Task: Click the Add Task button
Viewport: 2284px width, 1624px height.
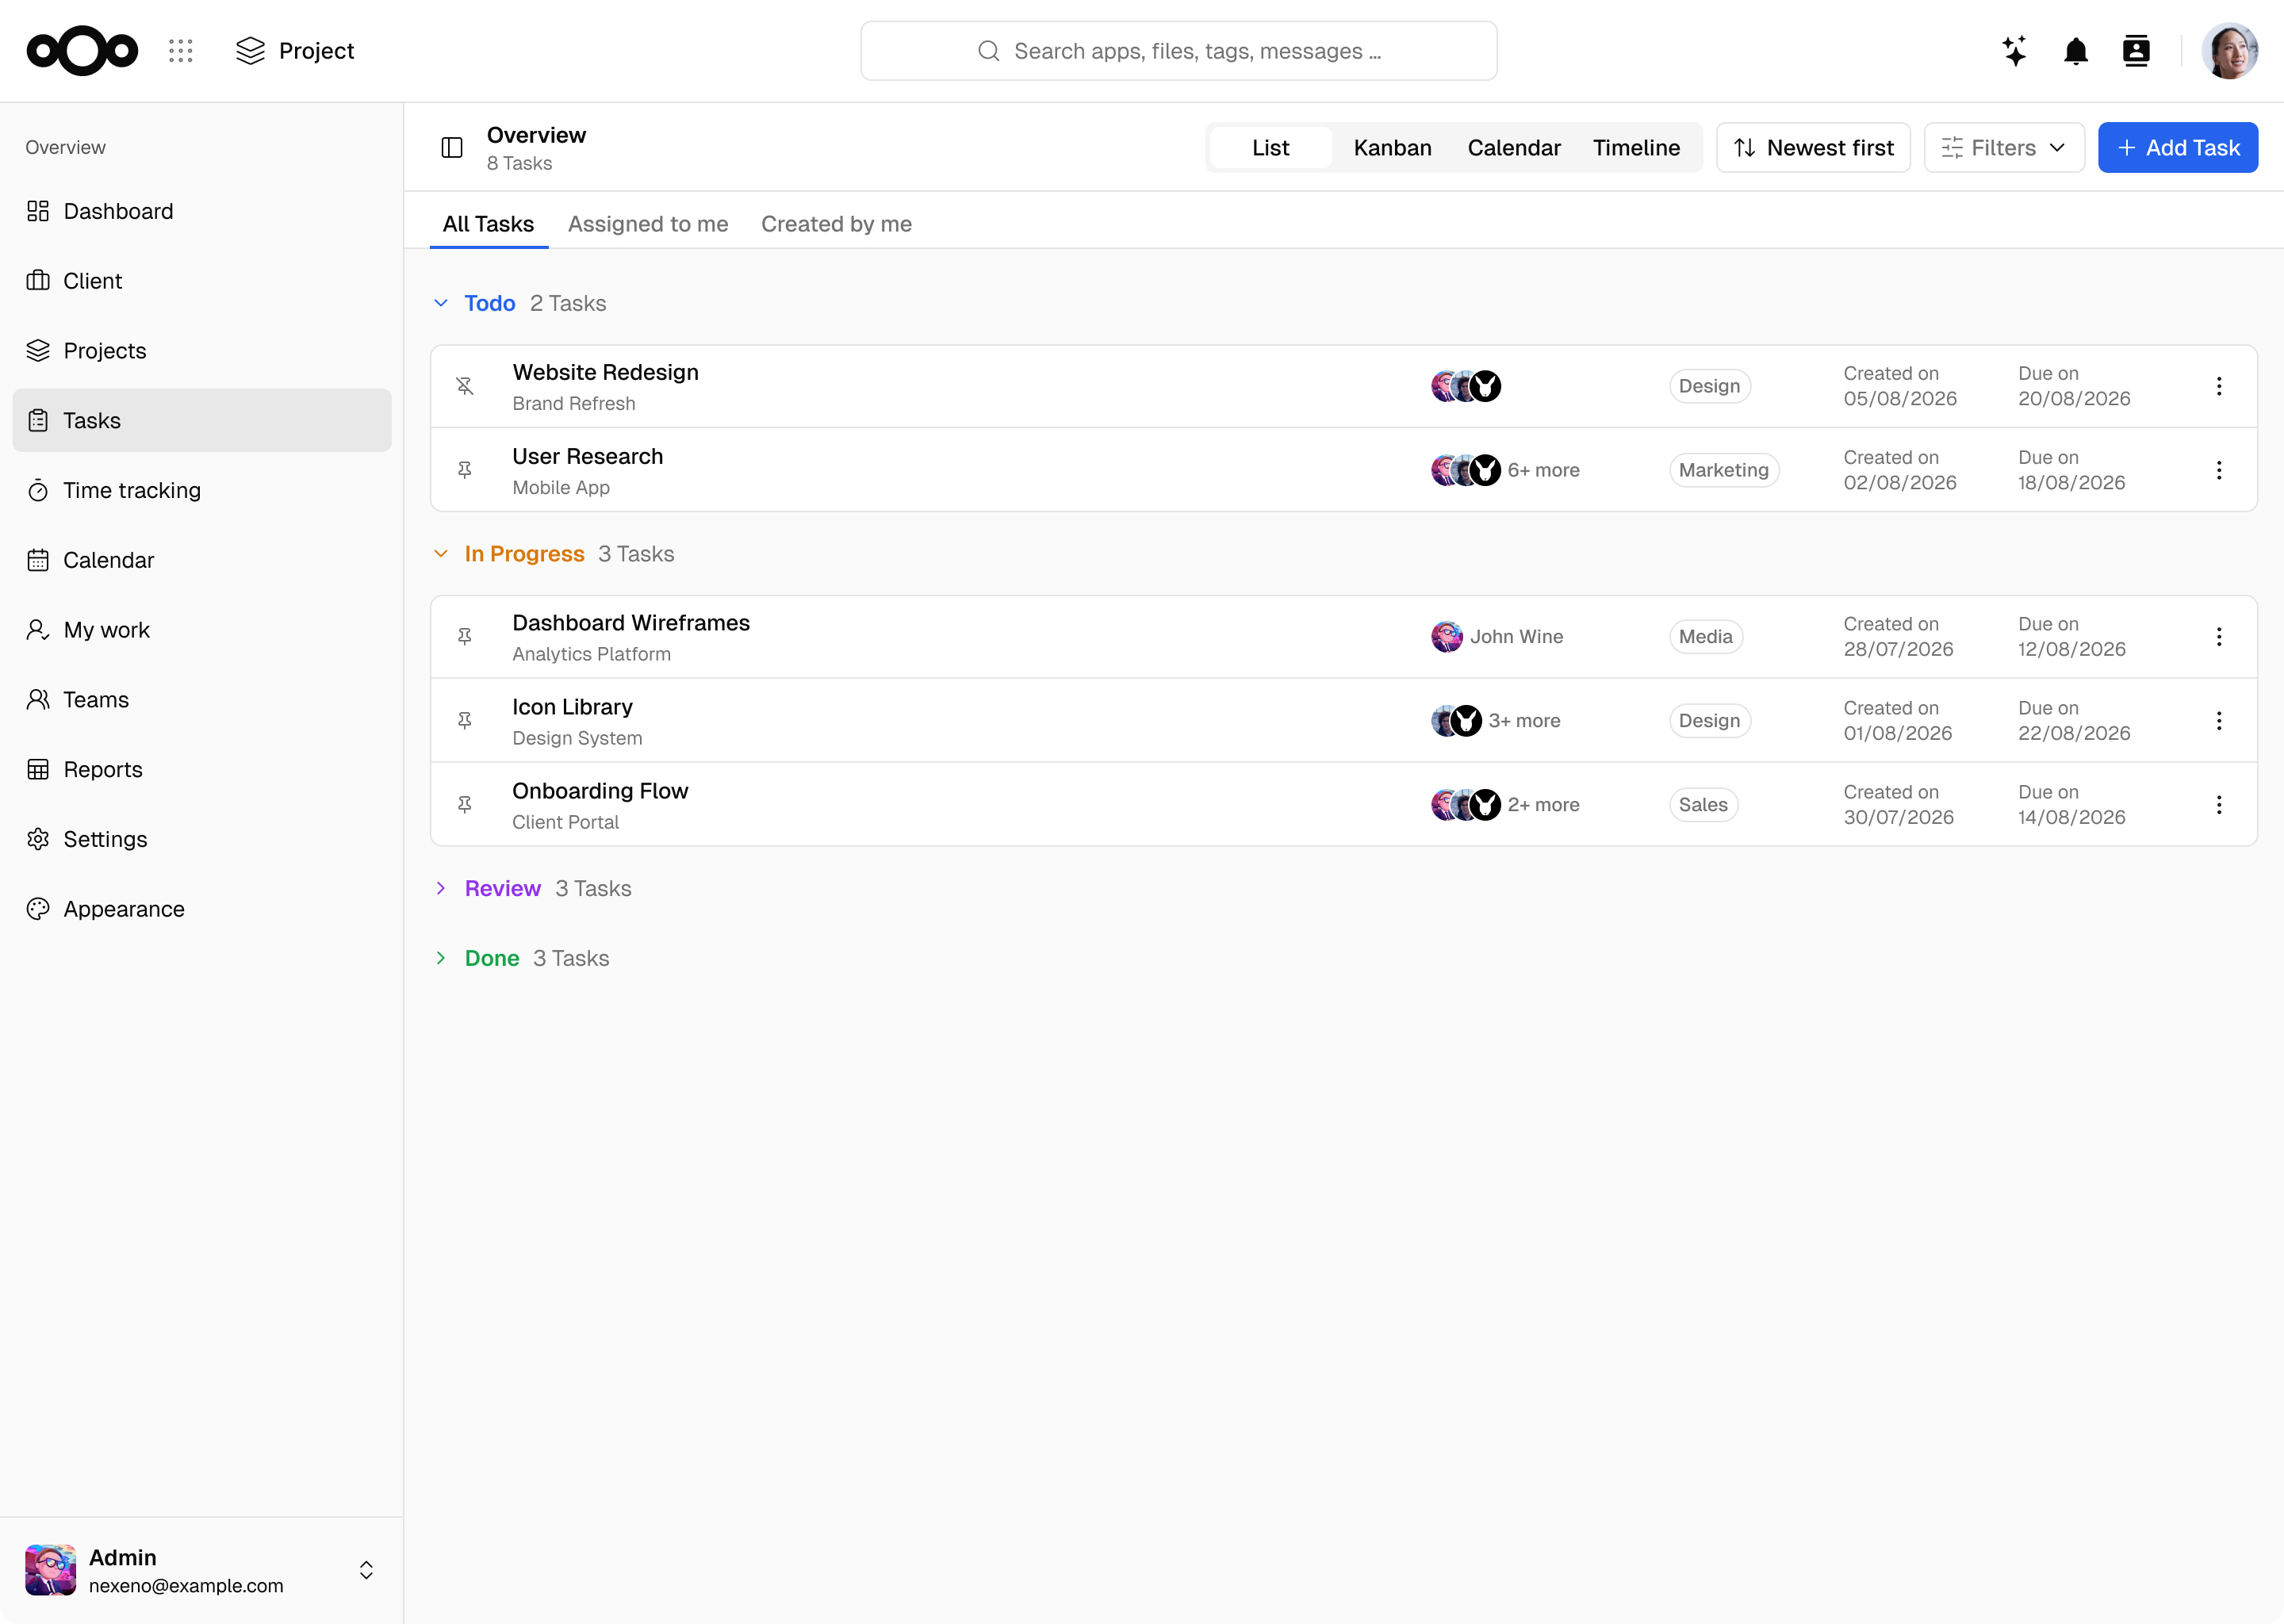Action: 2177,148
